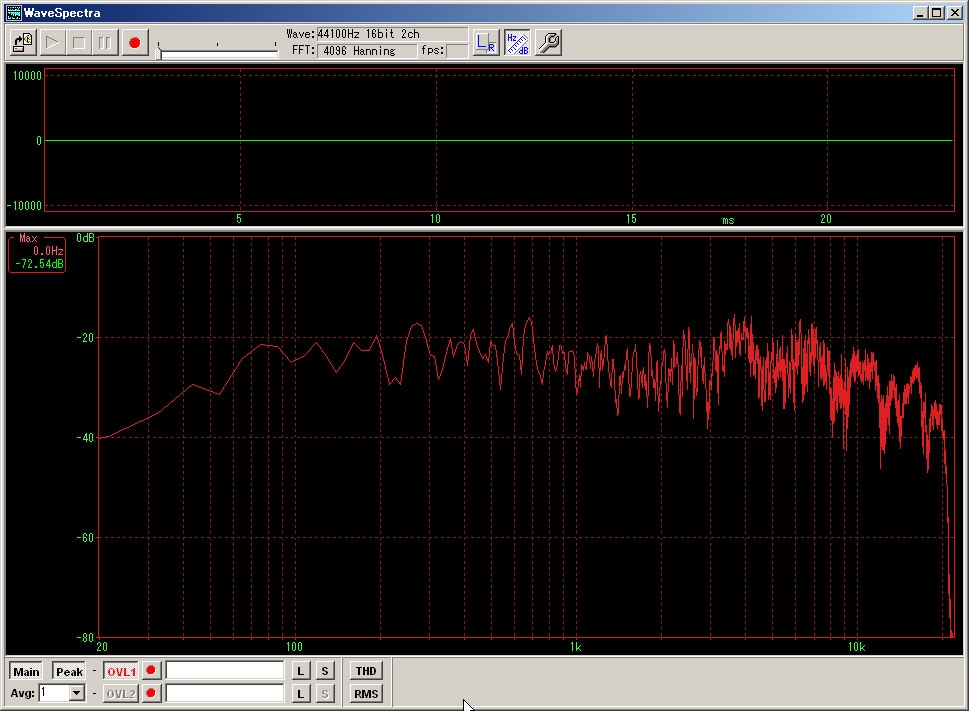Click the L button for OVL2
Viewport: 969px width, 711px height.
click(300, 693)
